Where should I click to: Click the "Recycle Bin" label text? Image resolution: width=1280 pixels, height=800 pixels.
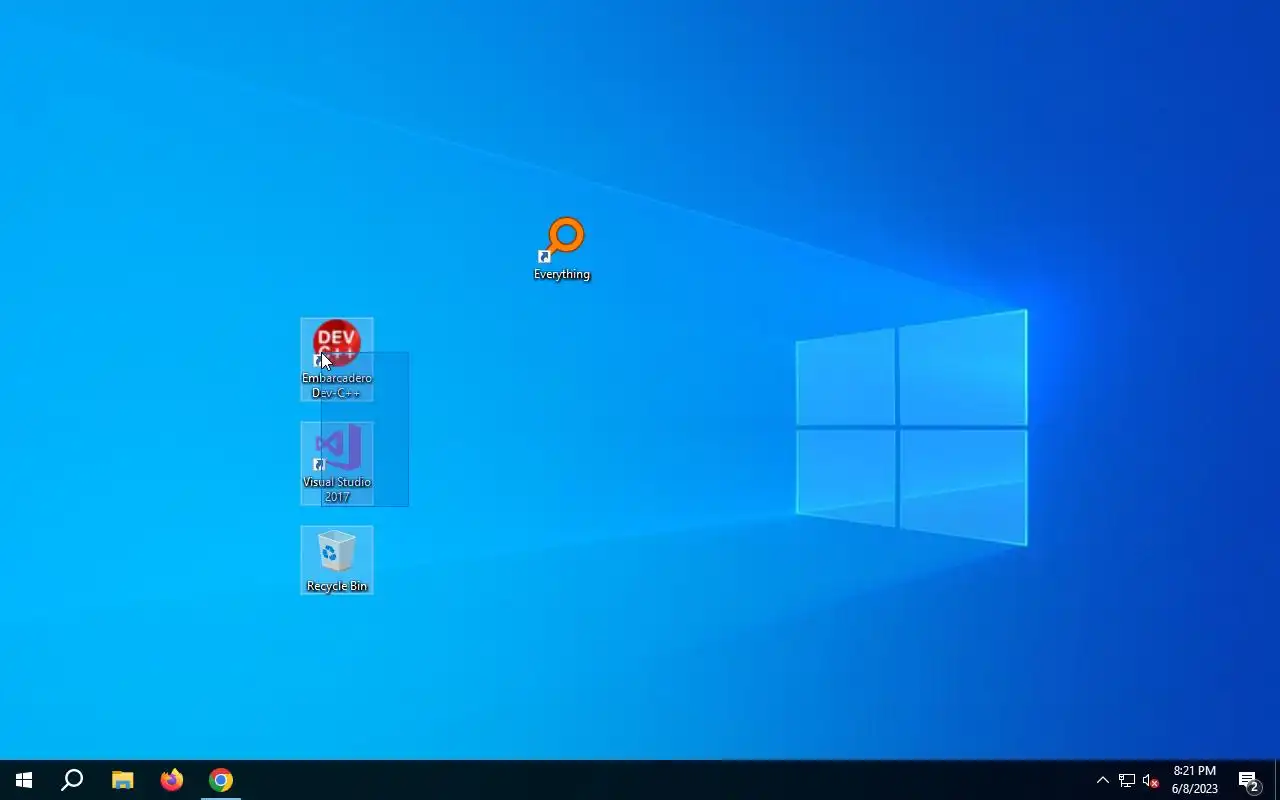pos(337,586)
